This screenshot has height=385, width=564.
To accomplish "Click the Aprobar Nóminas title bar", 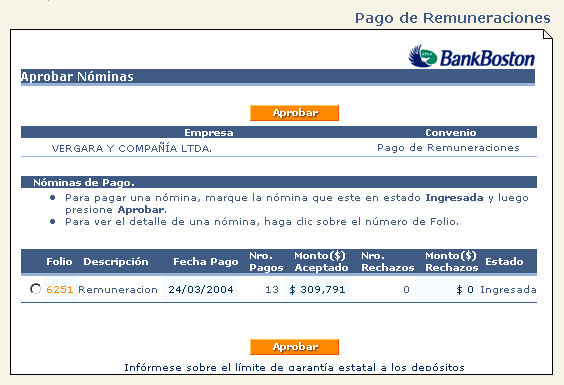I will [278, 77].
